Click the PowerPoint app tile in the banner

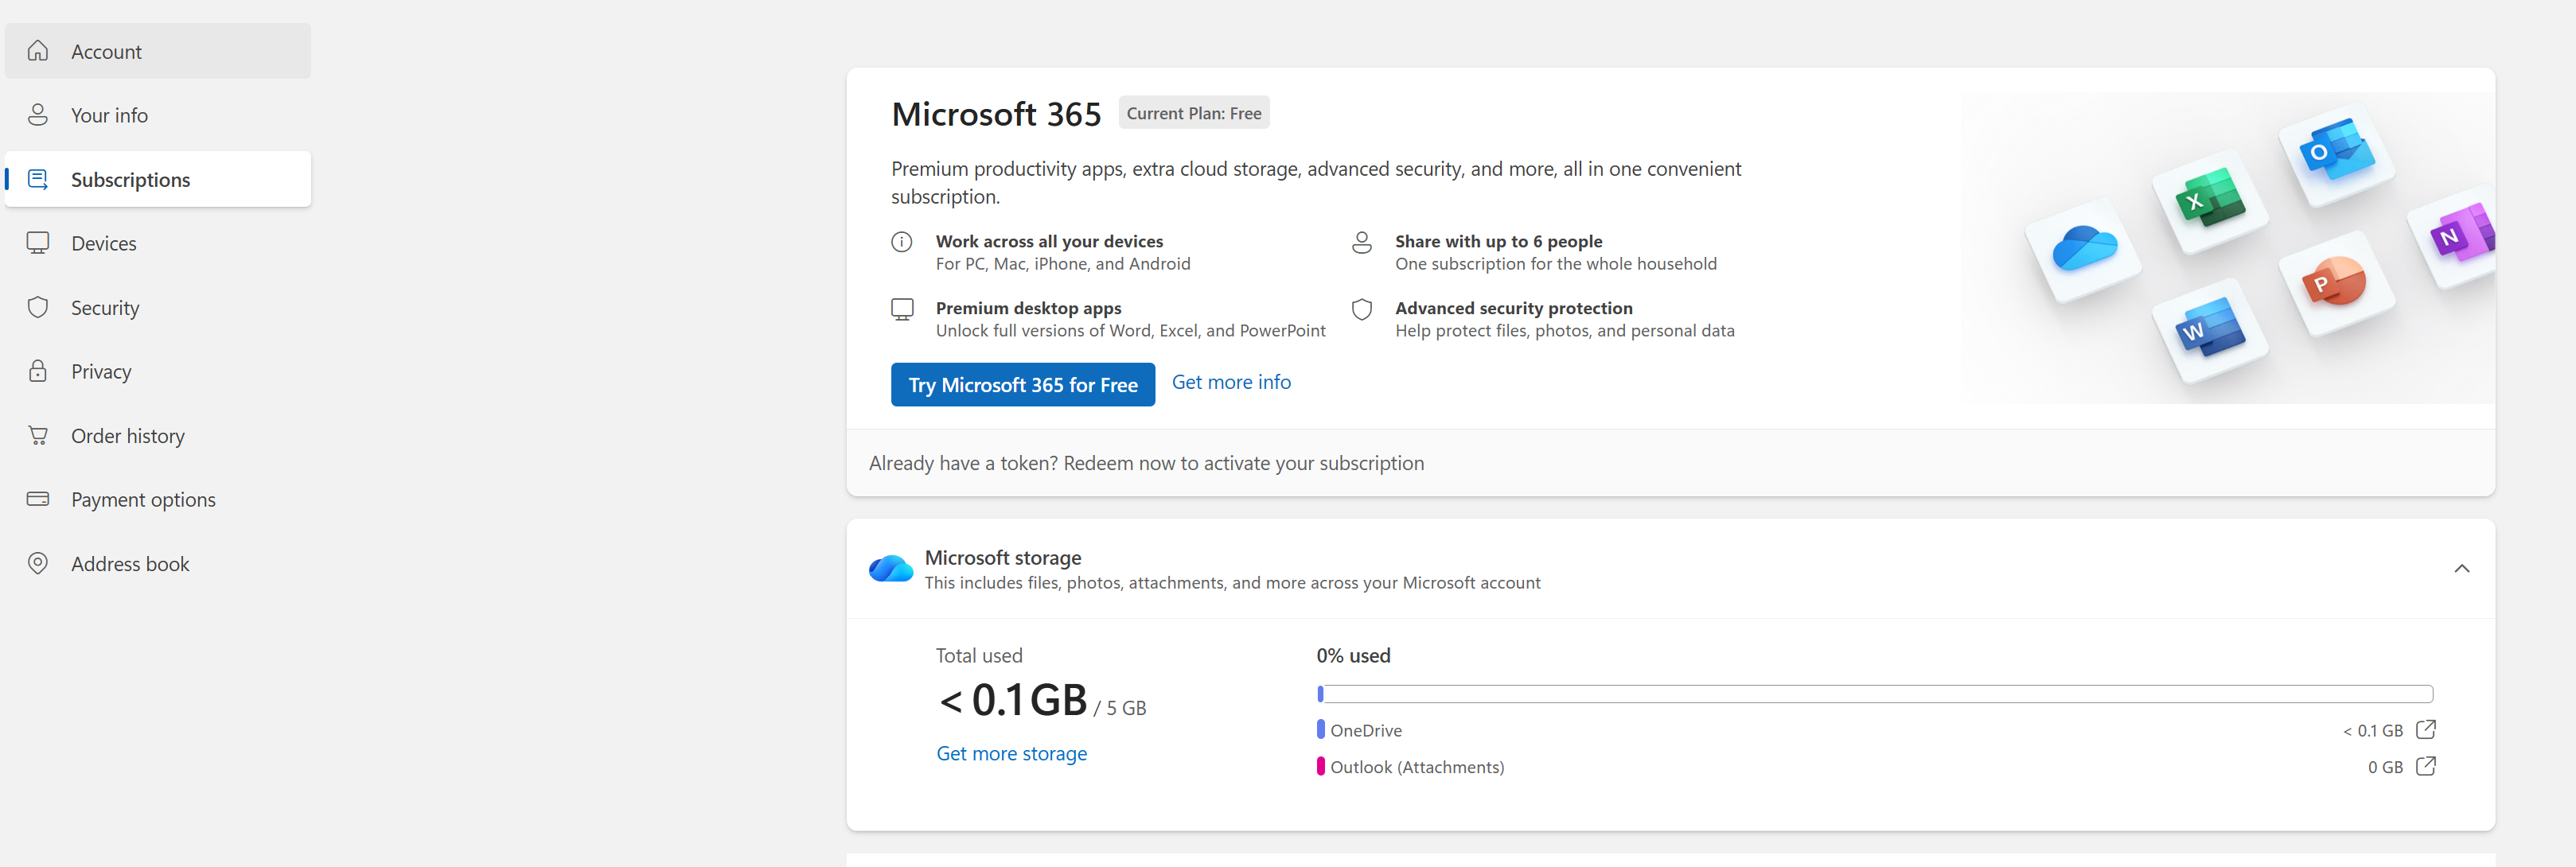pos(2337,283)
